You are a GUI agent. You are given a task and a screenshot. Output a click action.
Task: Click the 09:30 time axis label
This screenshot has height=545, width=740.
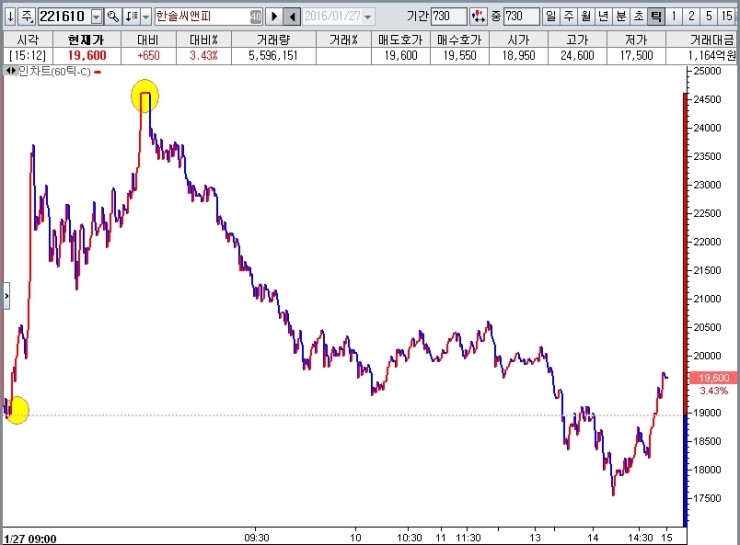[x=257, y=537]
